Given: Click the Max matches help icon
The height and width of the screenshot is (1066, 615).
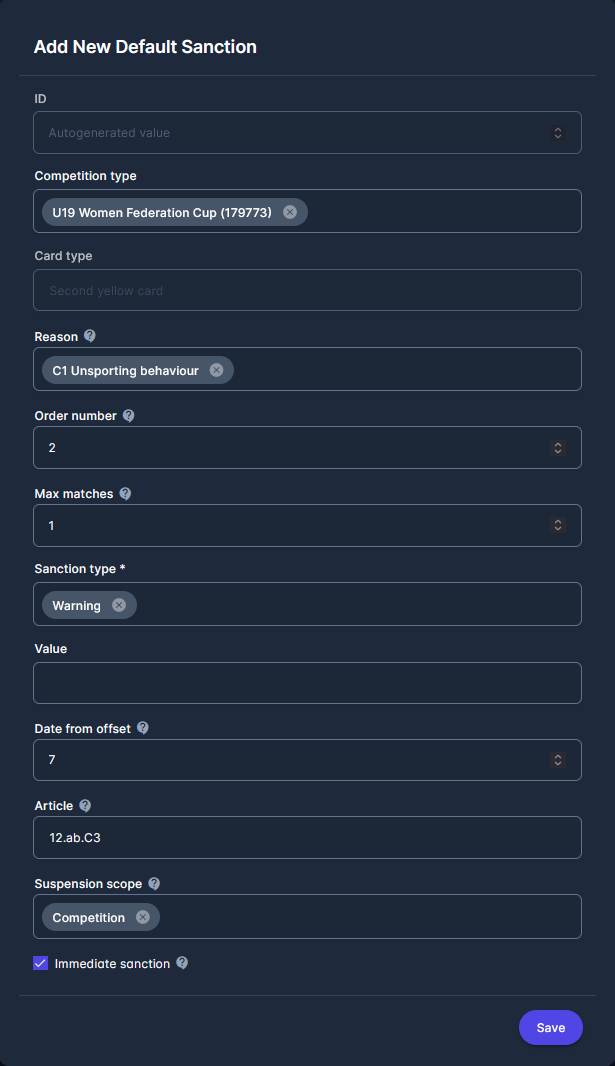Looking at the screenshot, I should [125, 493].
